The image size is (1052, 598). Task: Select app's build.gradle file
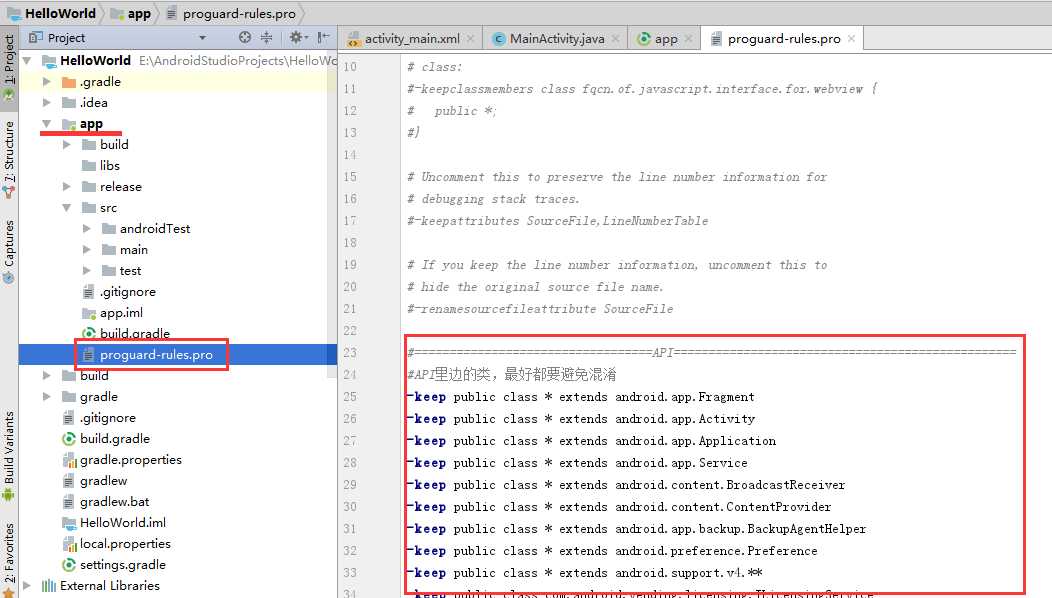coord(134,334)
